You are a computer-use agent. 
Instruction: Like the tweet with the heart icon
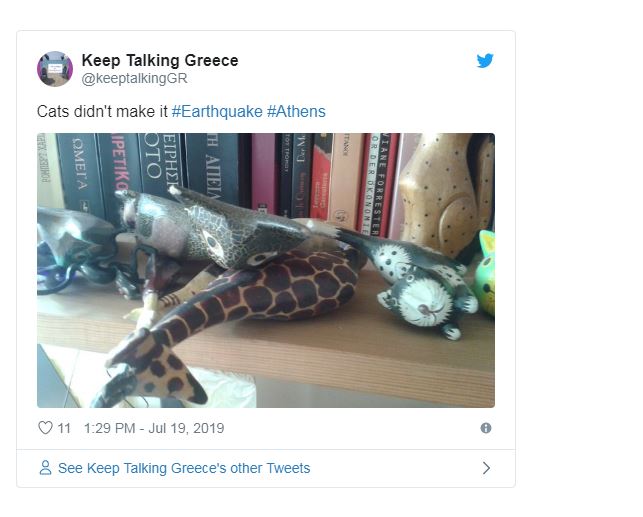tap(45, 428)
